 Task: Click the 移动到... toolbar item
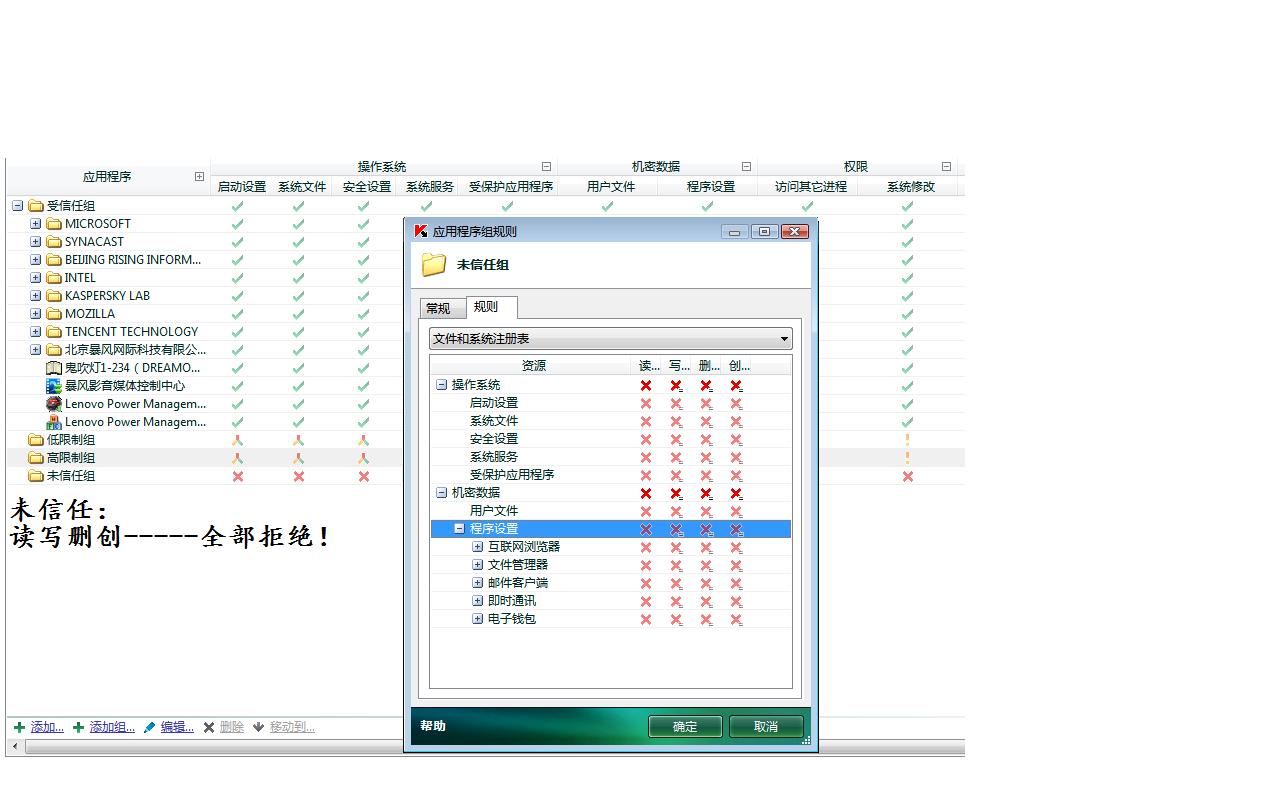284,727
